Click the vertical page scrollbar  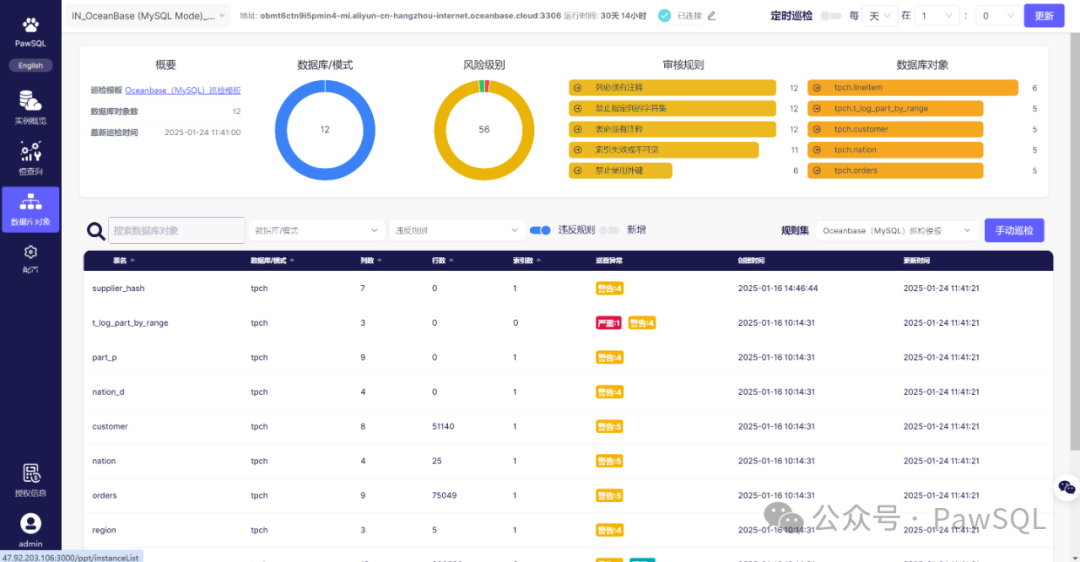[x=1074, y=241]
